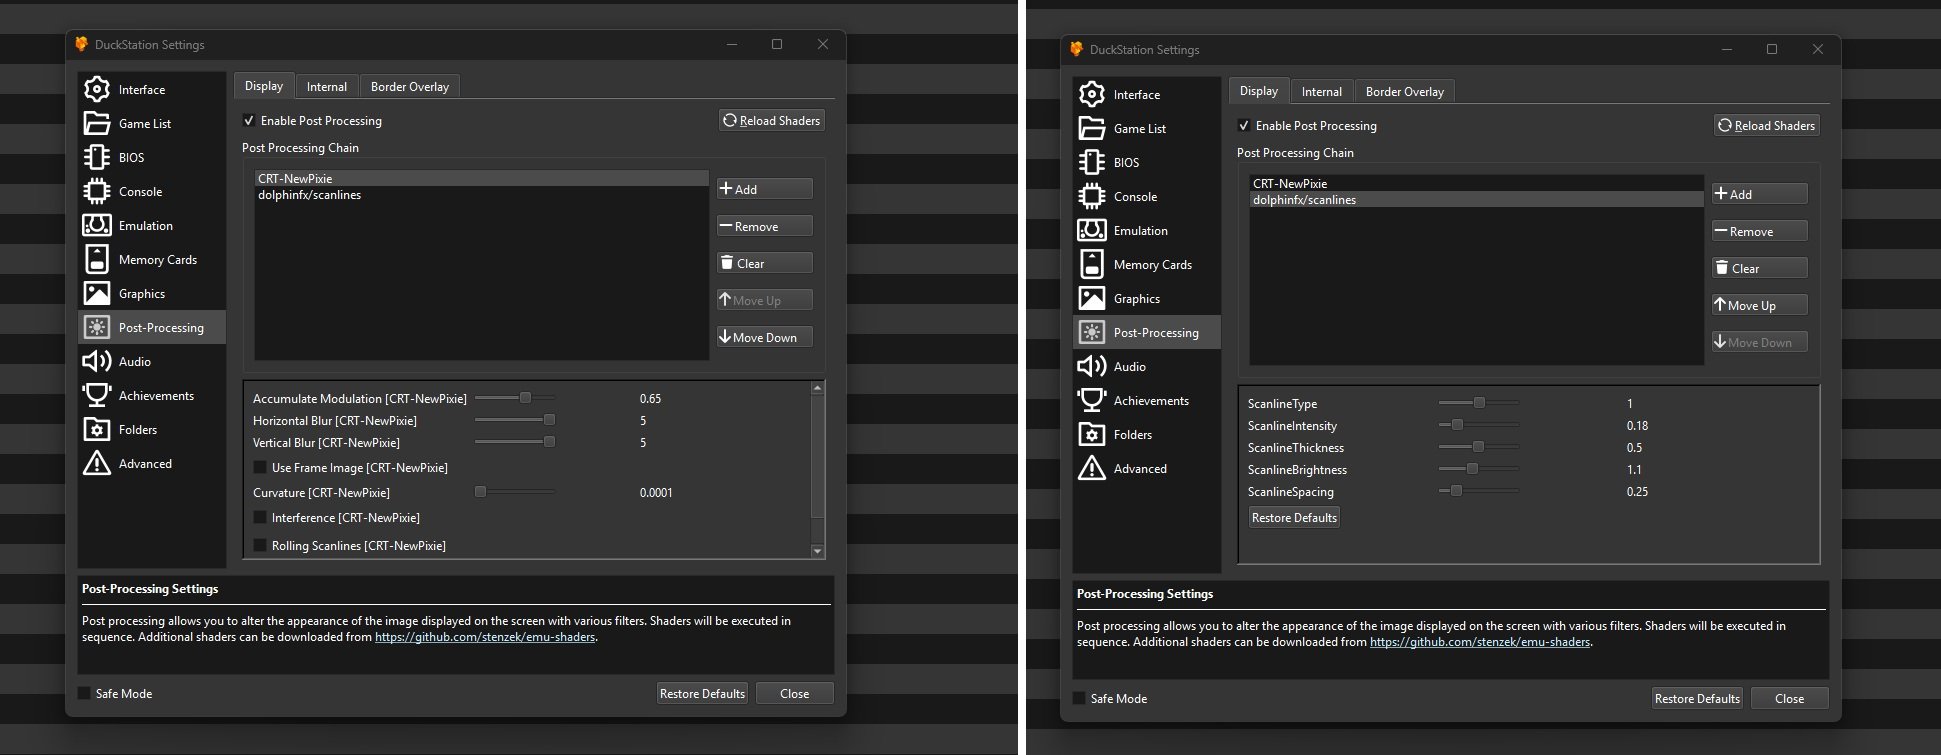Select Display tab in right window

coord(1259,90)
